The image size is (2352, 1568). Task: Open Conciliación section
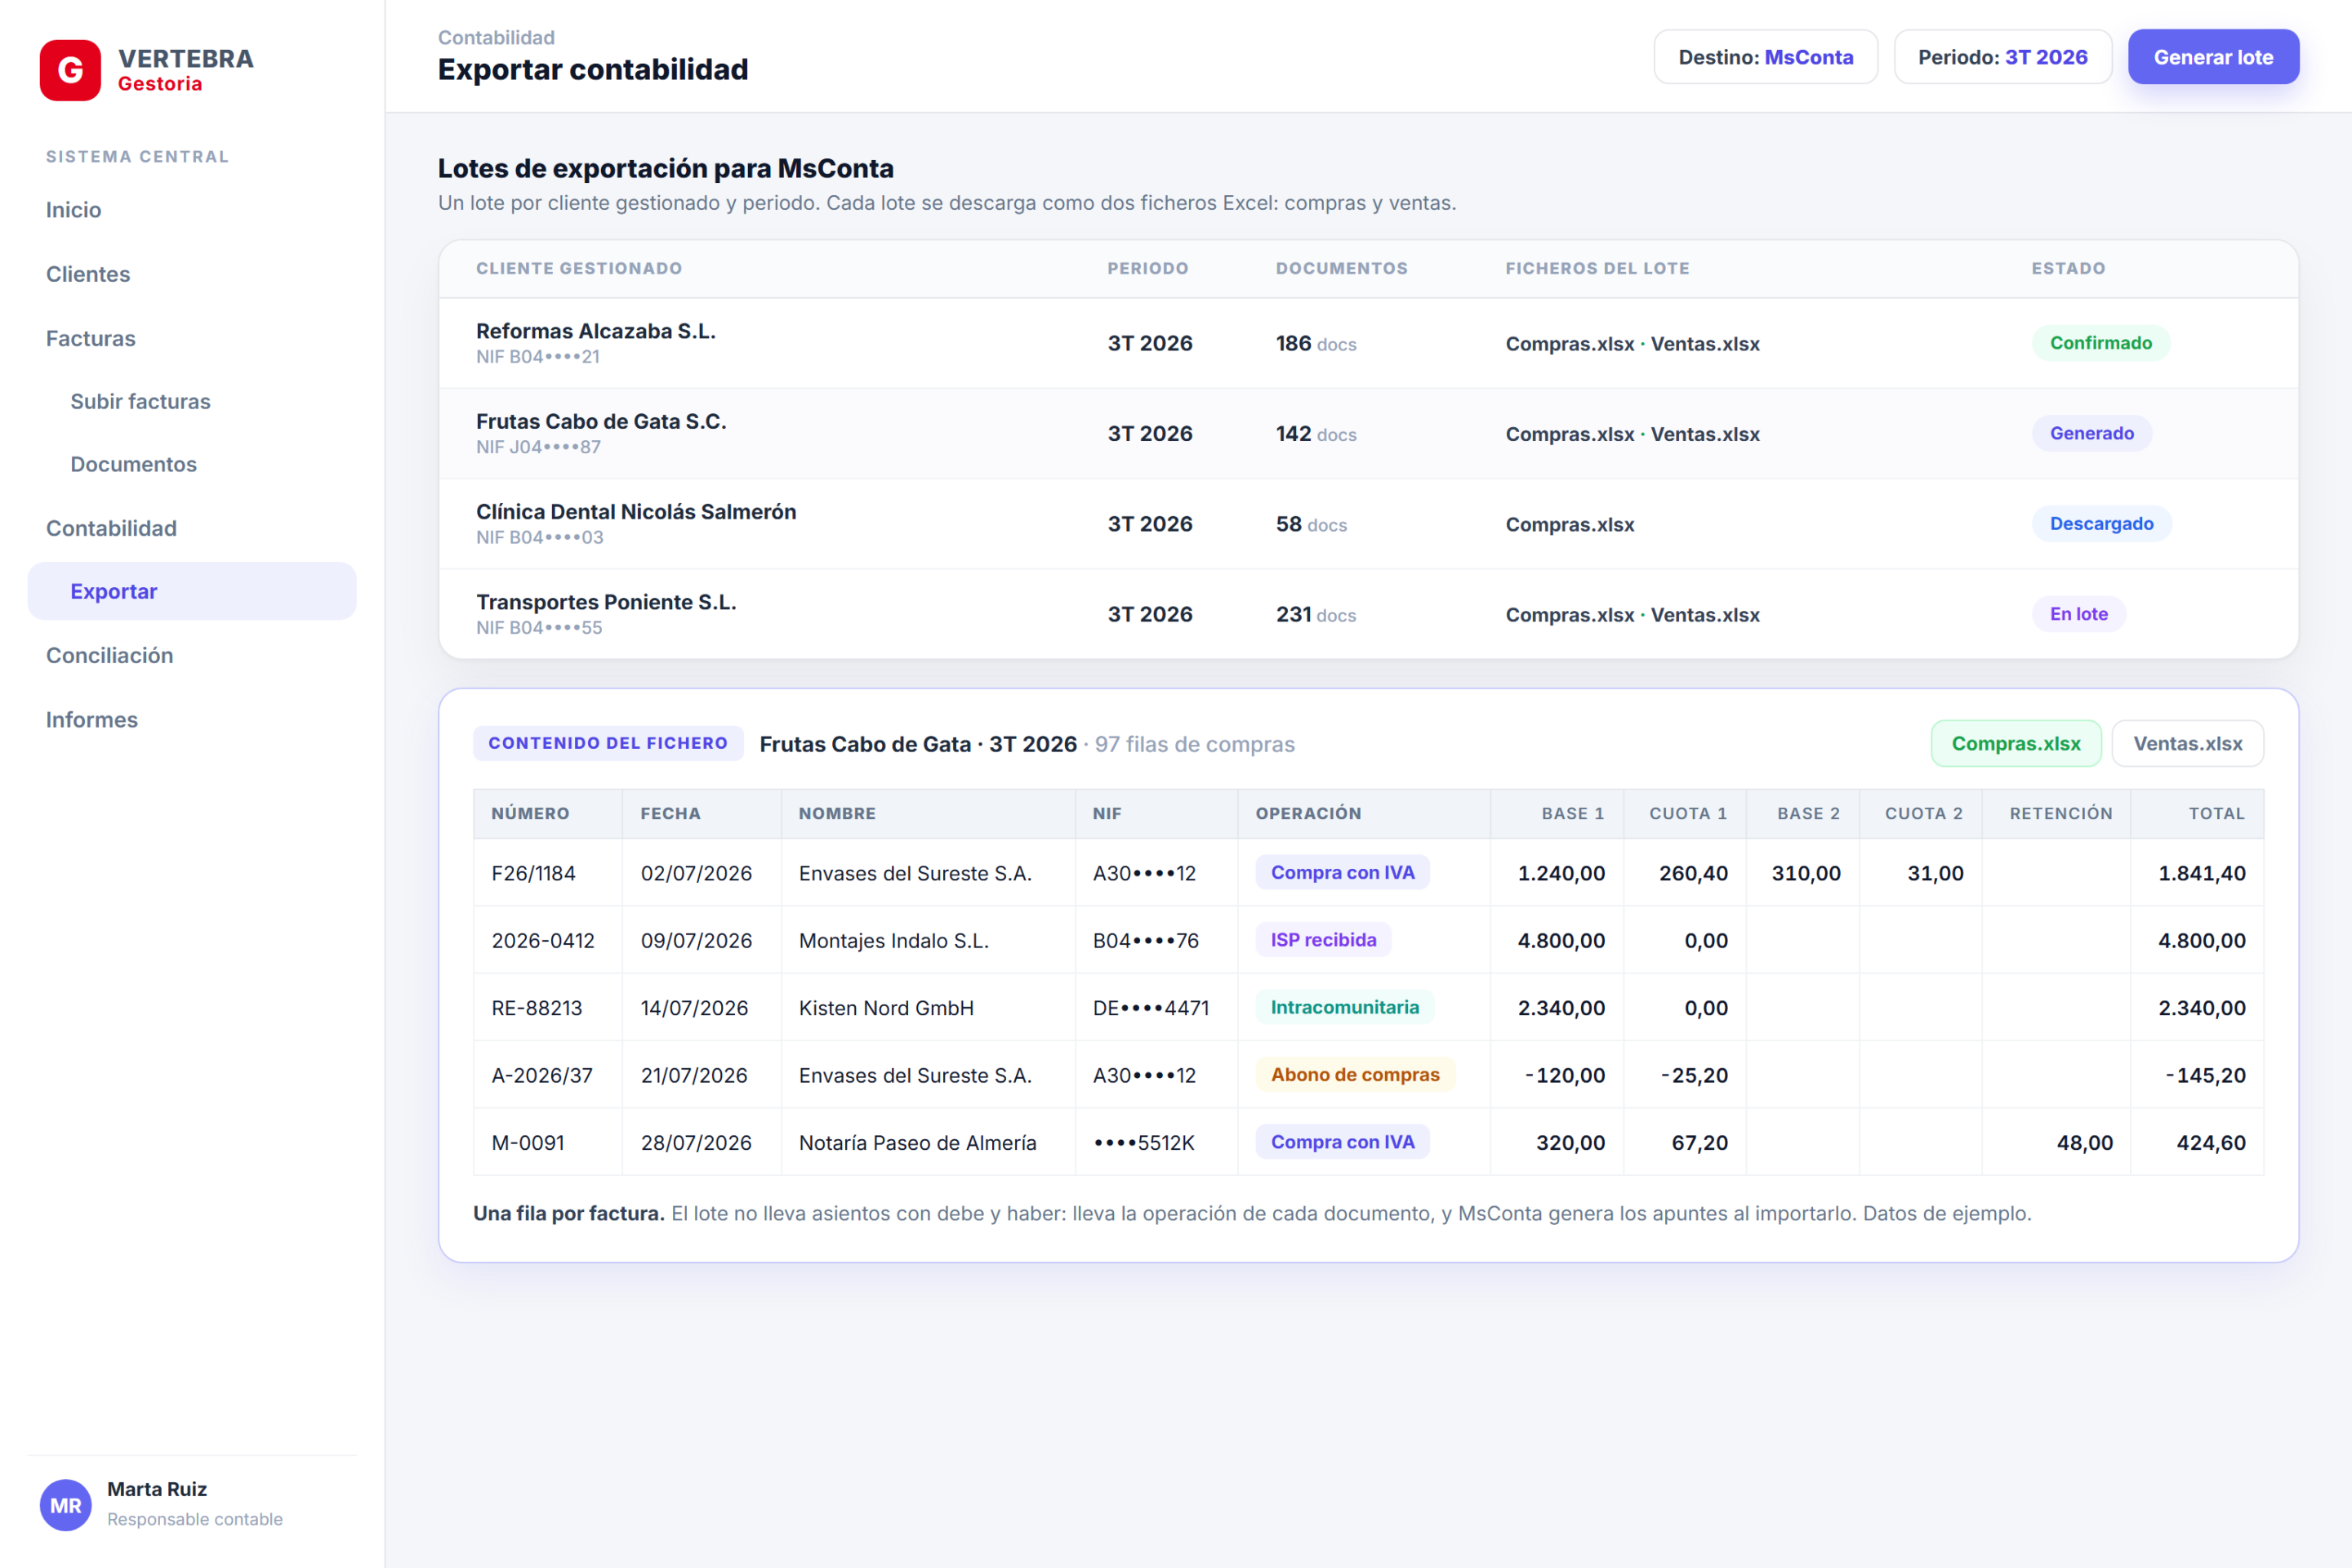(109, 655)
